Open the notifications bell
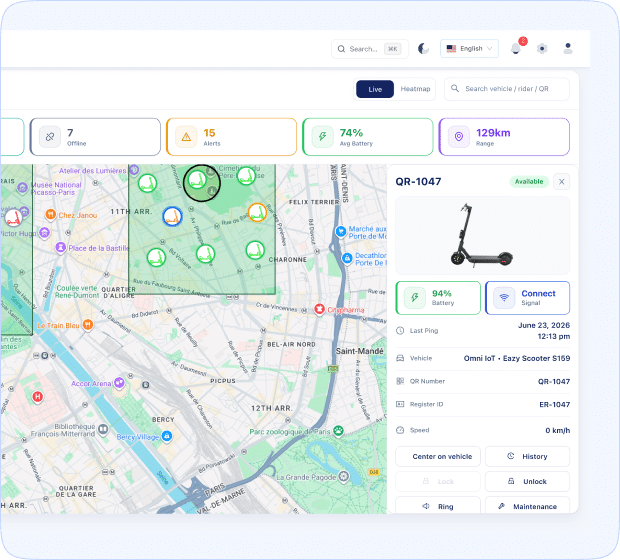Image resolution: width=620 pixels, height=560 pixels. pyautogui.click(x=516, y=49)
